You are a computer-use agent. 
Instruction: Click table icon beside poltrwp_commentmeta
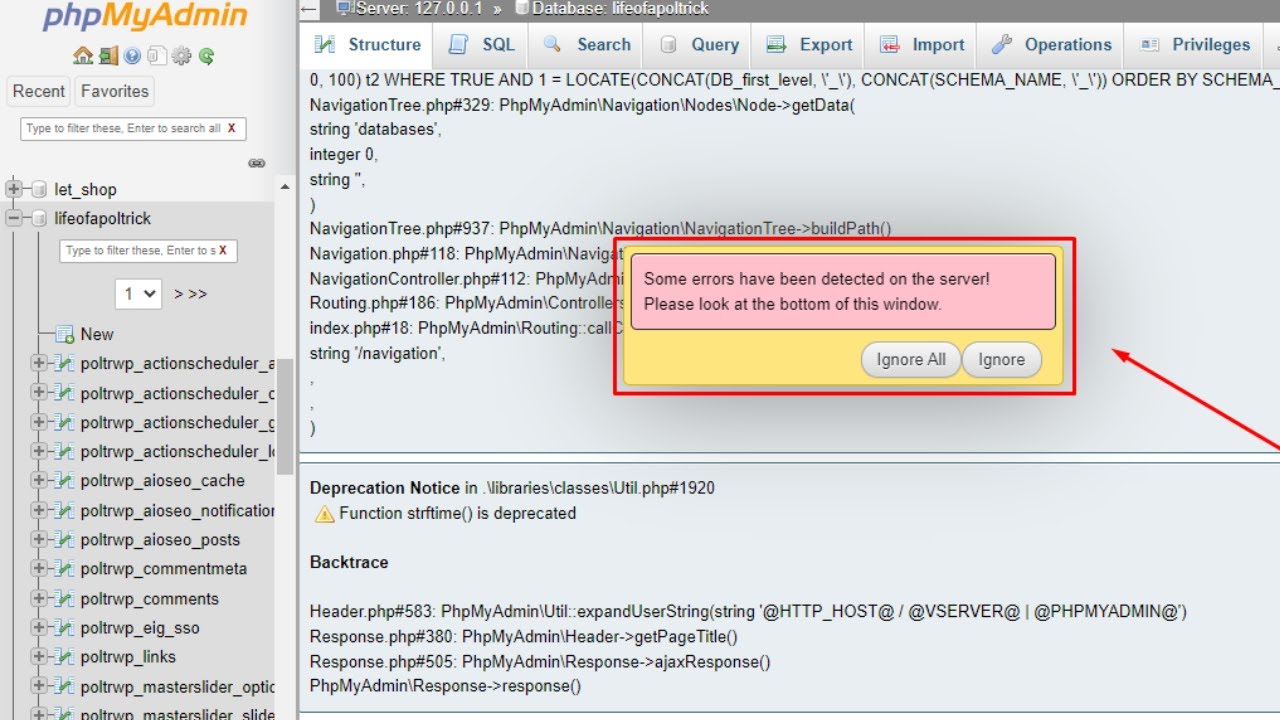pyautogui.click(x=65, y=569)
